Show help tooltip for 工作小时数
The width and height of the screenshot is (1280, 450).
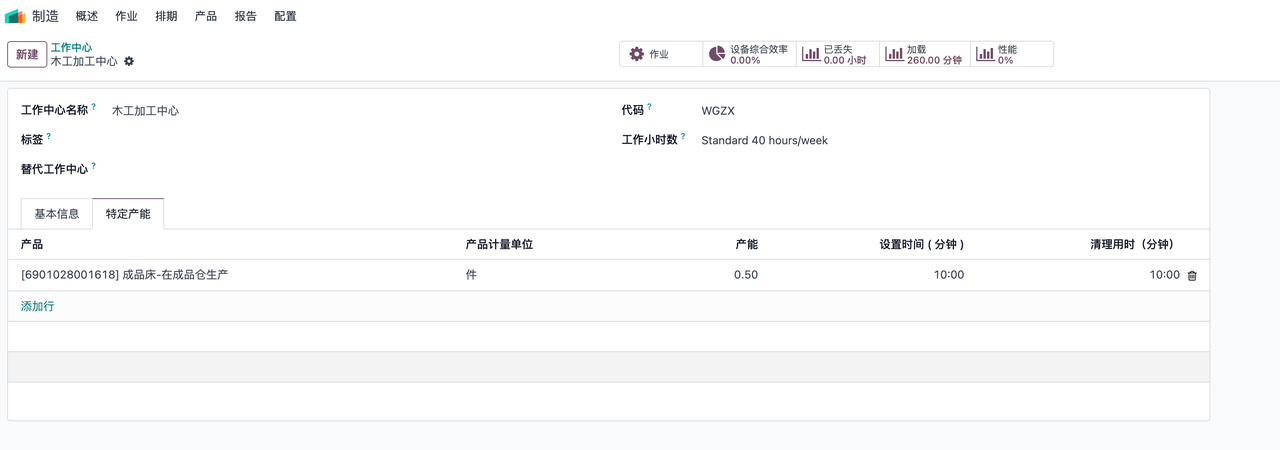point(683,136)
